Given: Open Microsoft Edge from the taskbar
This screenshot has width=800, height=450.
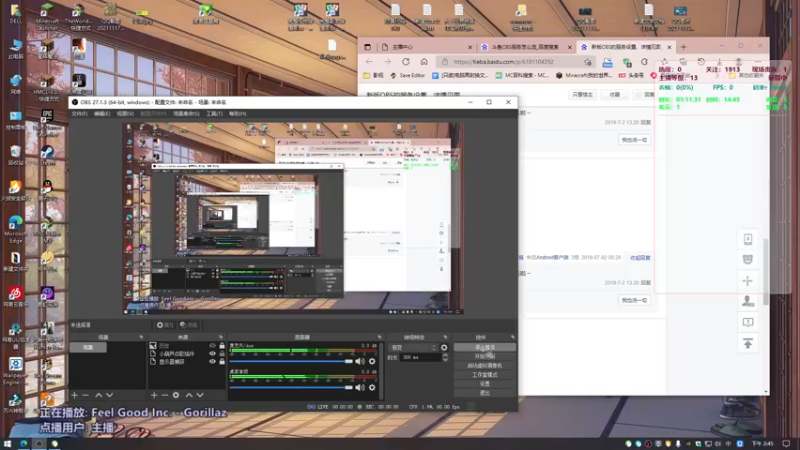Looking at the screenshot, I should tap(23, 444).
